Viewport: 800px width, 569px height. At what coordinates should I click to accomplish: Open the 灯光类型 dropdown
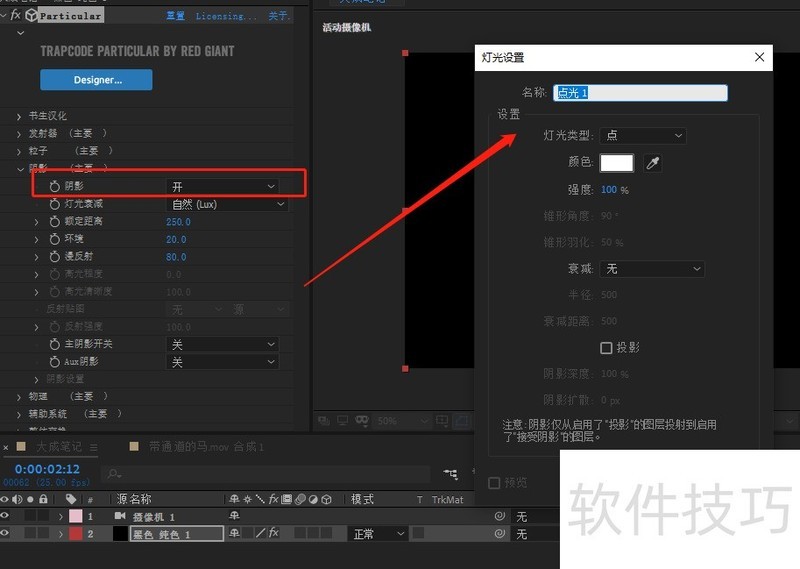[x=643, y=135]
